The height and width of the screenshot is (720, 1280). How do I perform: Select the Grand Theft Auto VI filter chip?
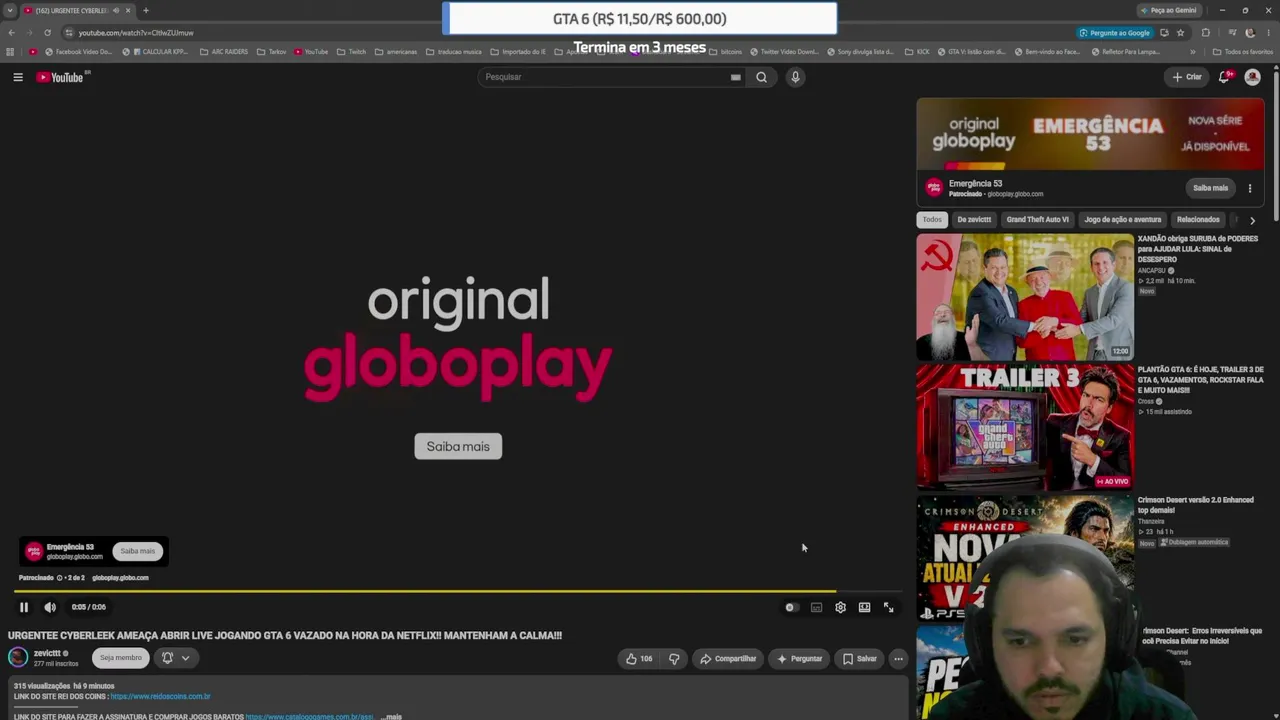point(1037,220)
